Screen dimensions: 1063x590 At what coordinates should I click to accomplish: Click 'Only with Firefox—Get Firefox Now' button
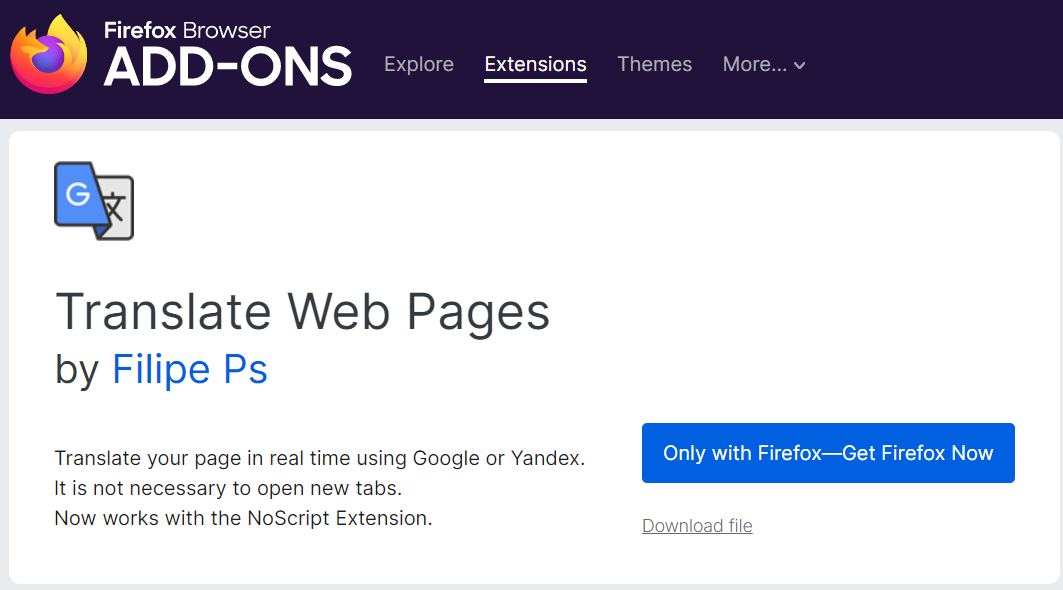[828, 453]
